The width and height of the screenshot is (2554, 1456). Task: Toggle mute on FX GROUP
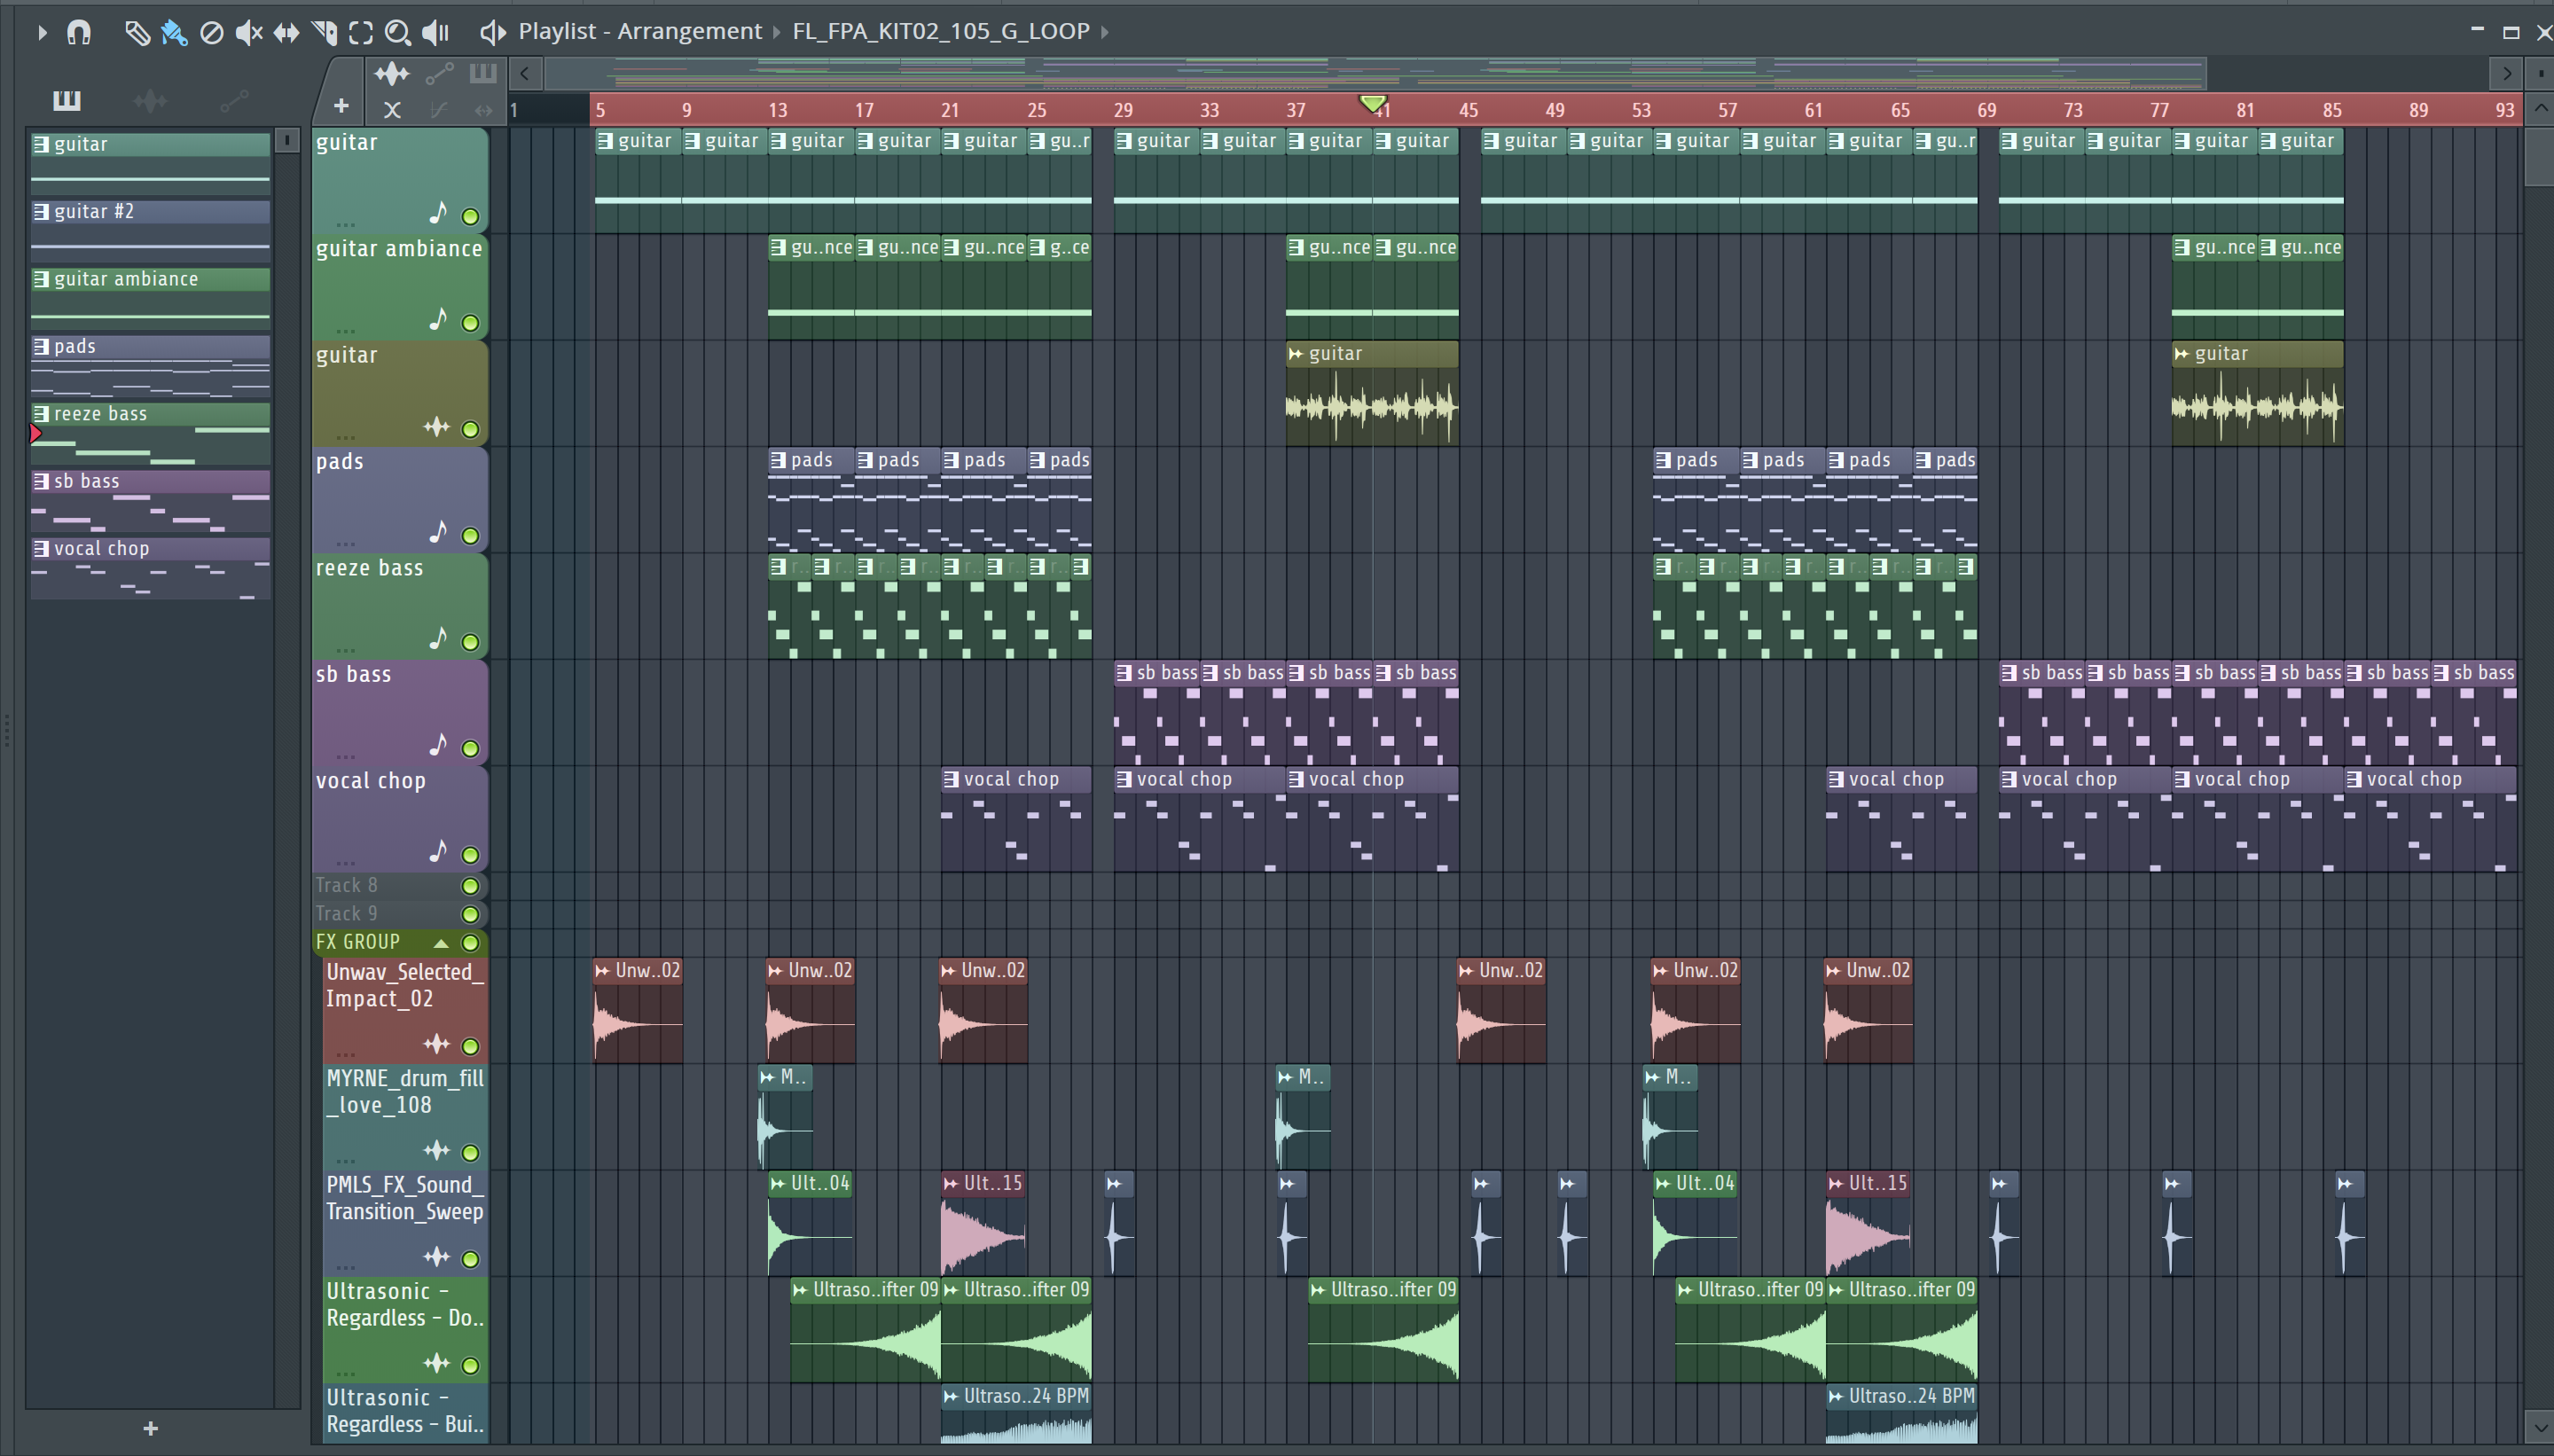pyautogui.click(x=470, y=942)
